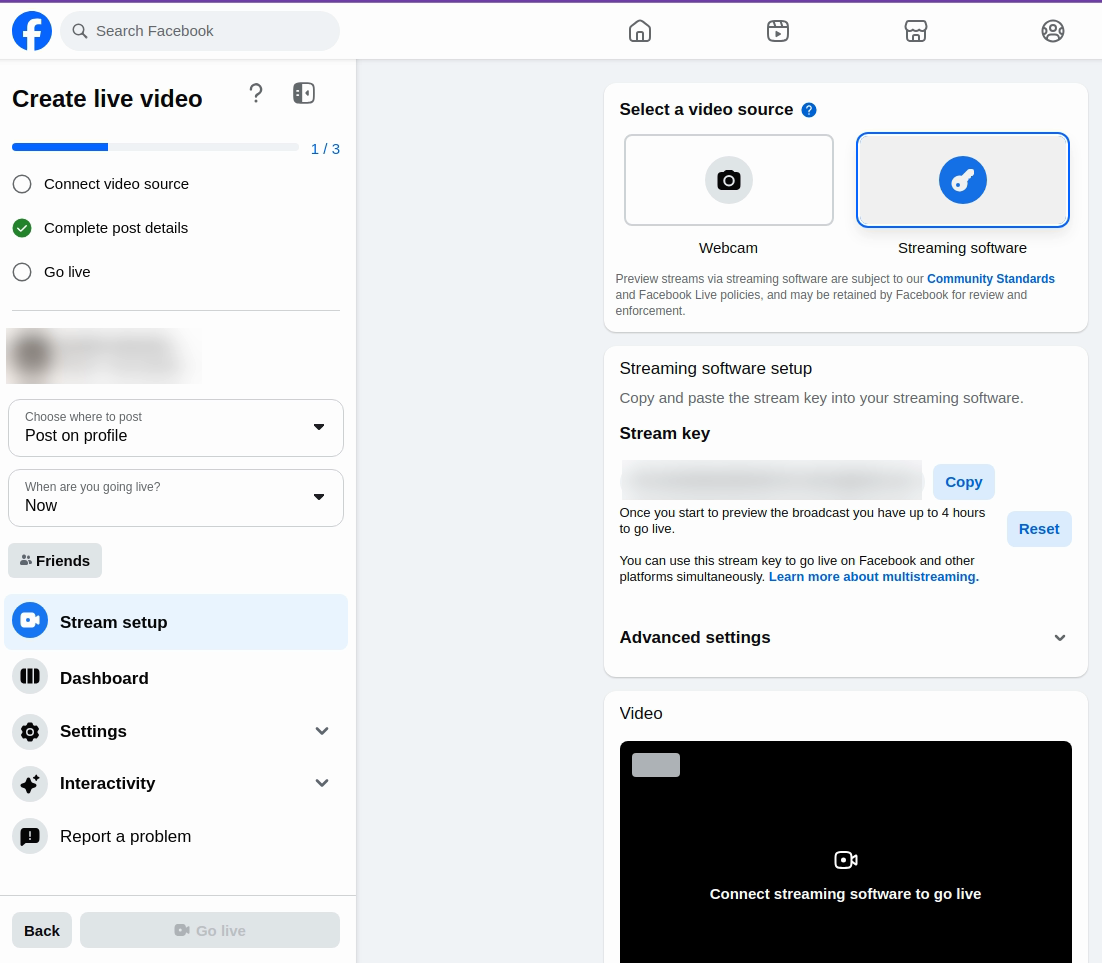Open Learn more about multistreaming link
Viewport: 1102px width, 963px height.
(874, 576)
